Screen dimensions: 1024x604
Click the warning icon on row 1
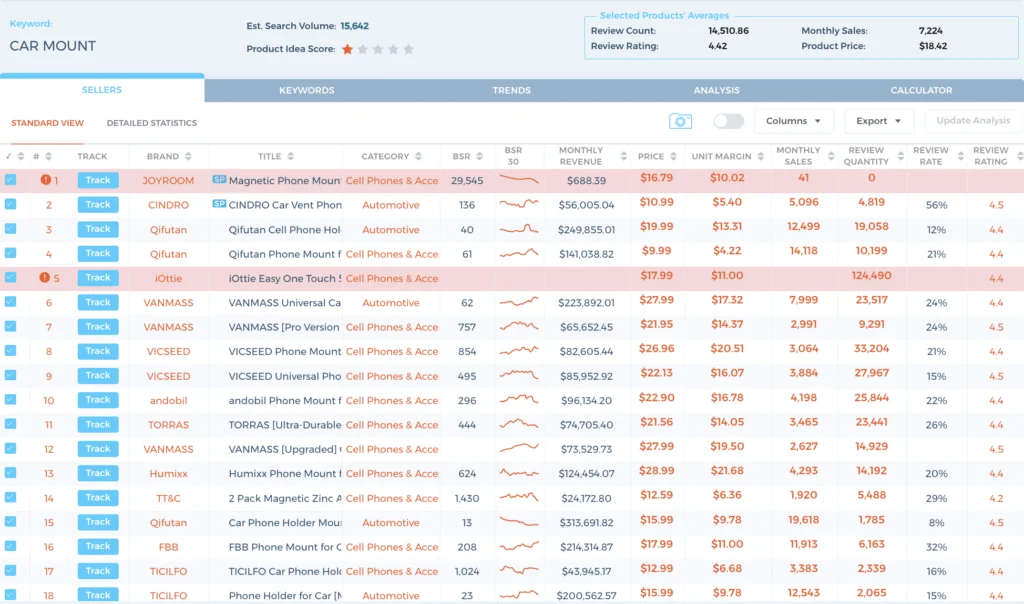click(45, 181)
